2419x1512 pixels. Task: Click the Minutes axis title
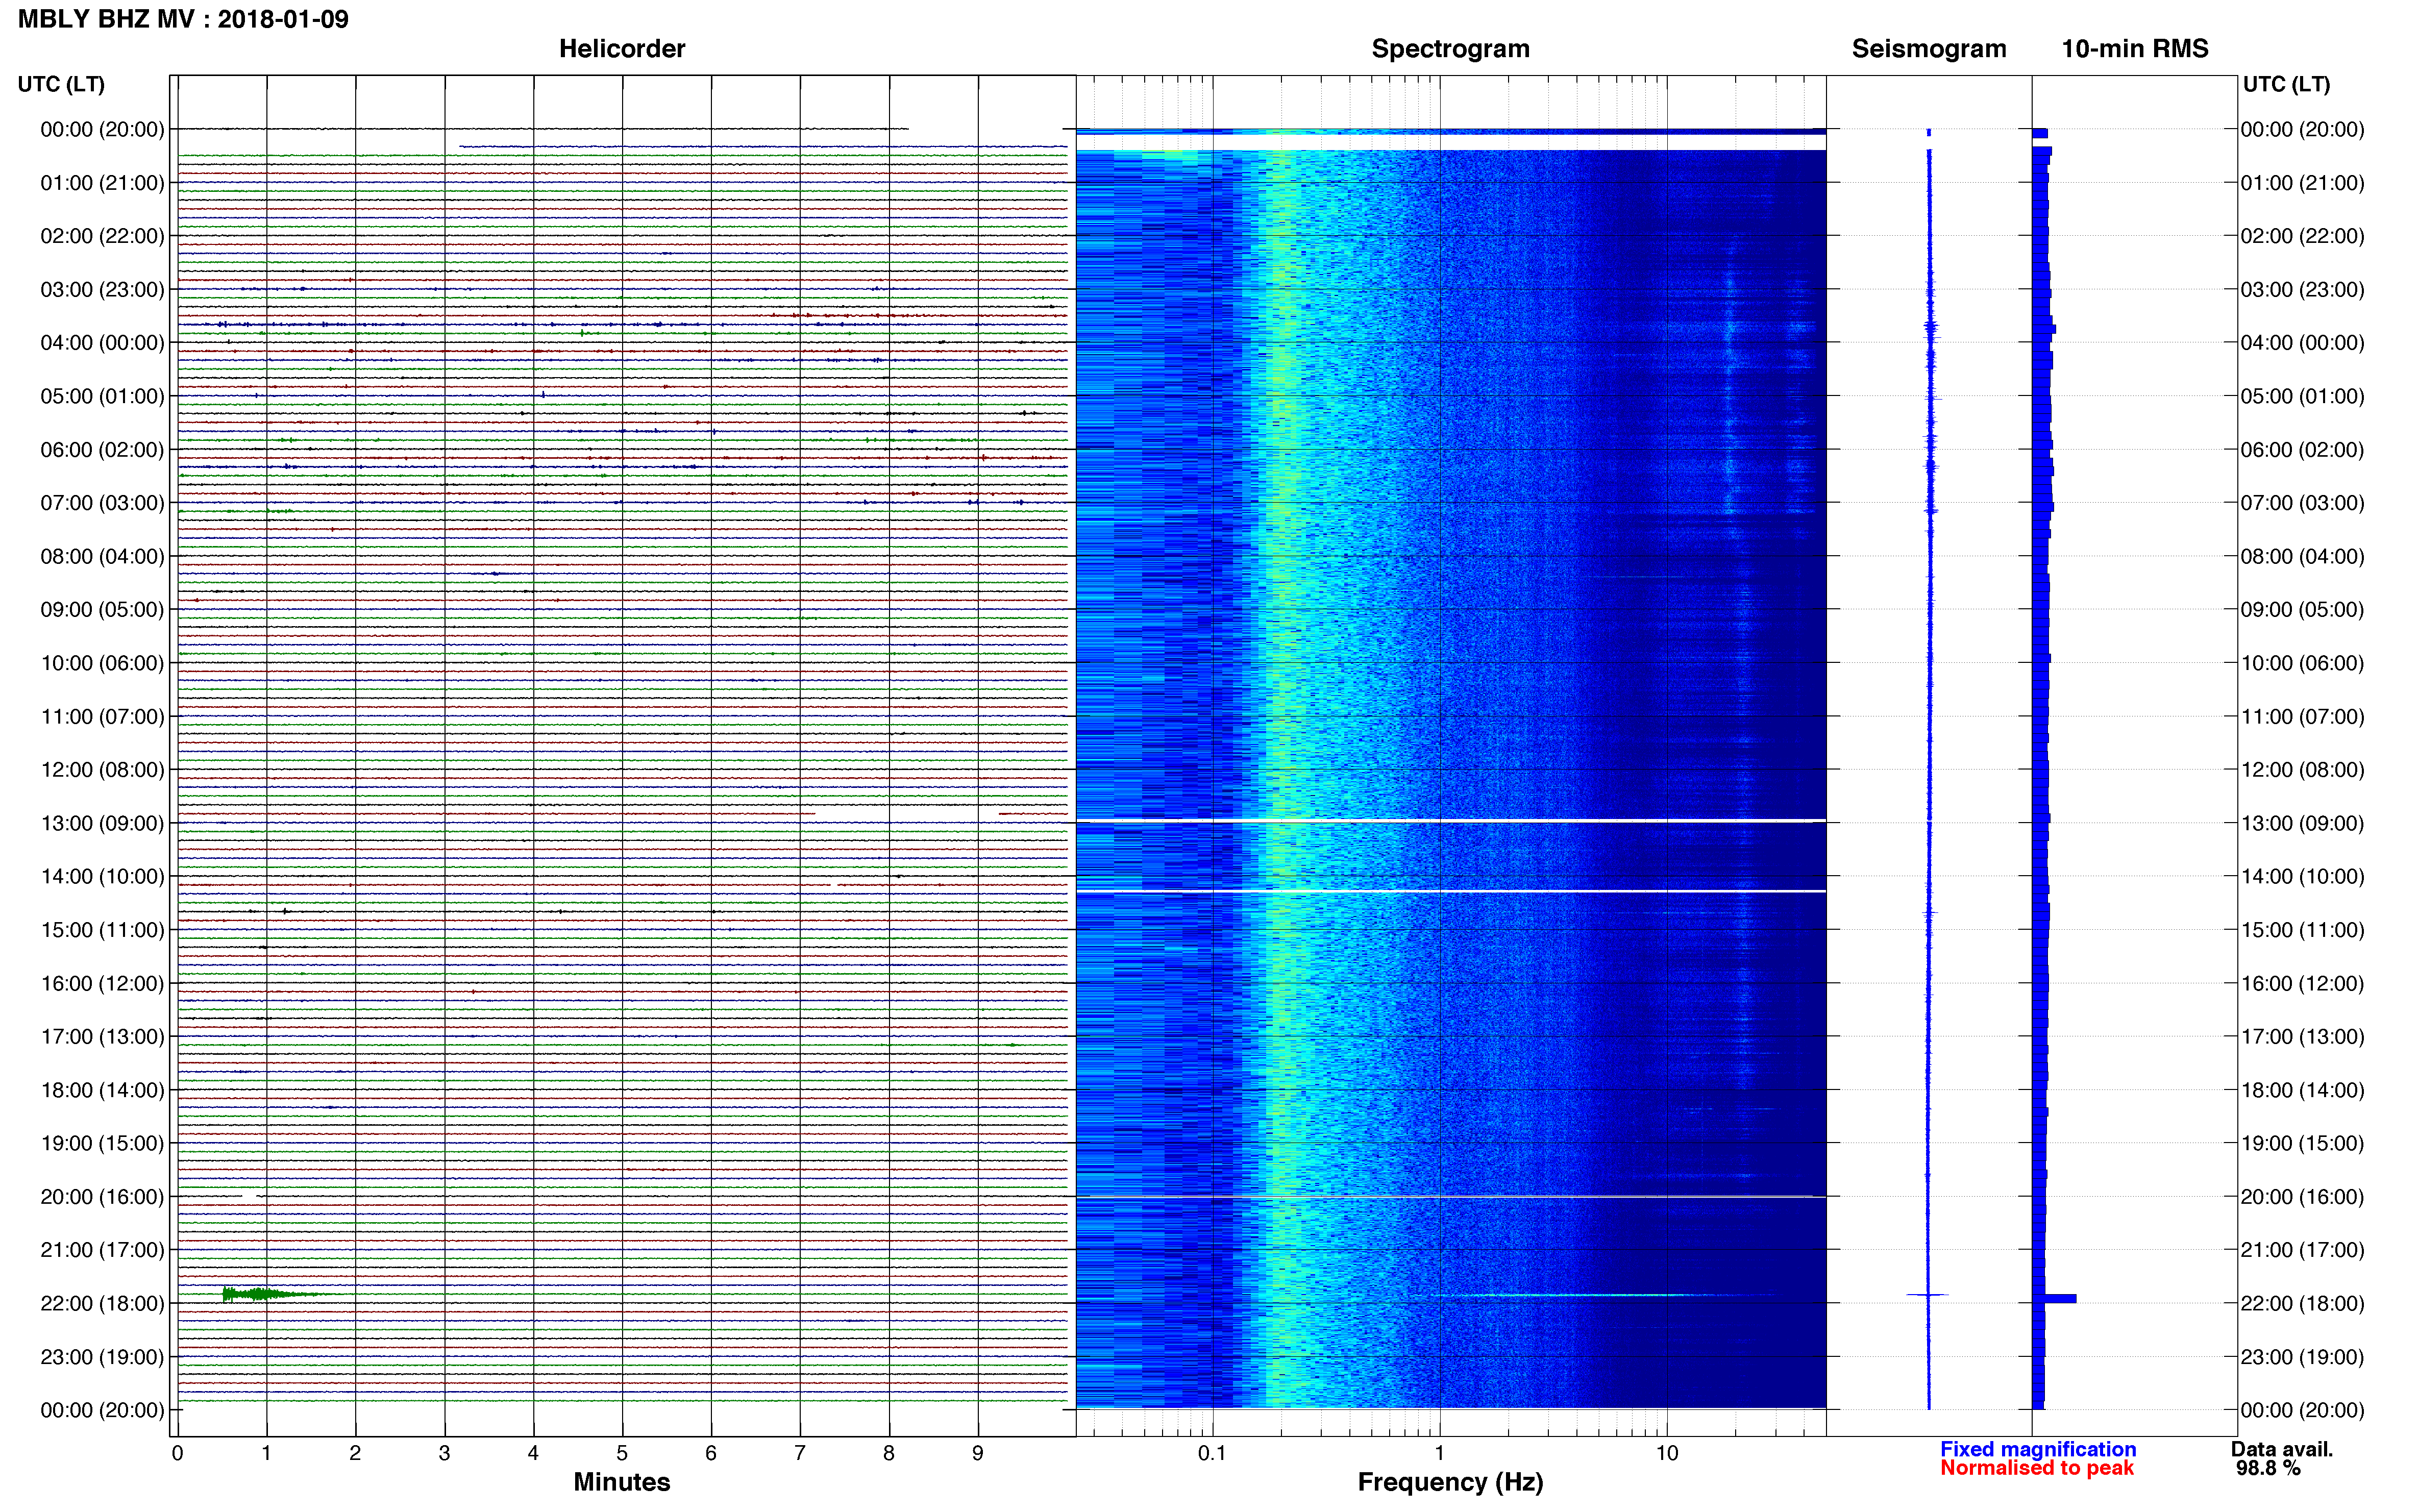(x=622, y=1482)
